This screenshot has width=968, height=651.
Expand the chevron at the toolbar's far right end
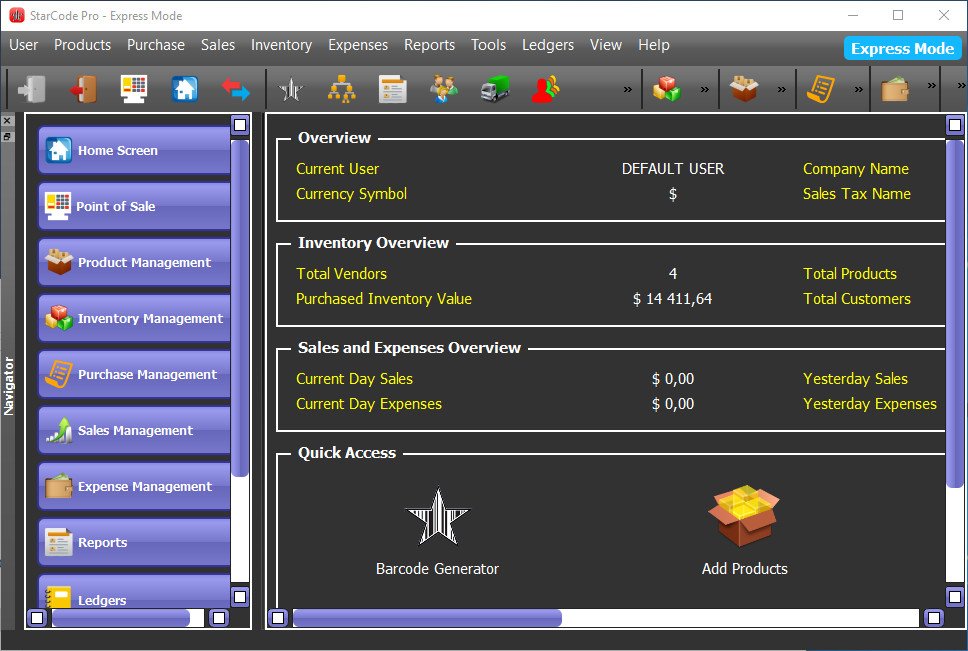(x=961, y=86)
